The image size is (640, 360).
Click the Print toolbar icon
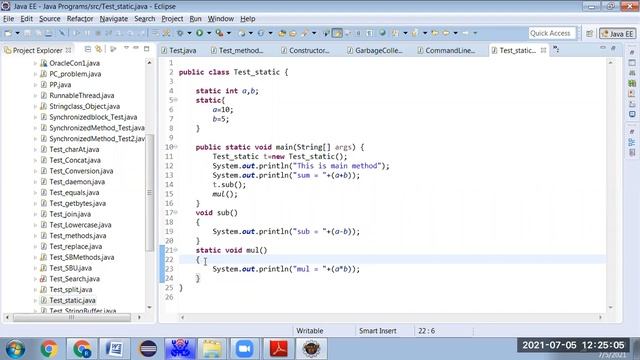49,33
